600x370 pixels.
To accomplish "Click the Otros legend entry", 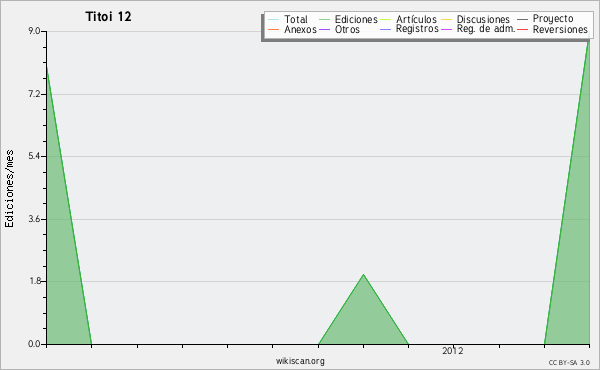I will 339,29.
